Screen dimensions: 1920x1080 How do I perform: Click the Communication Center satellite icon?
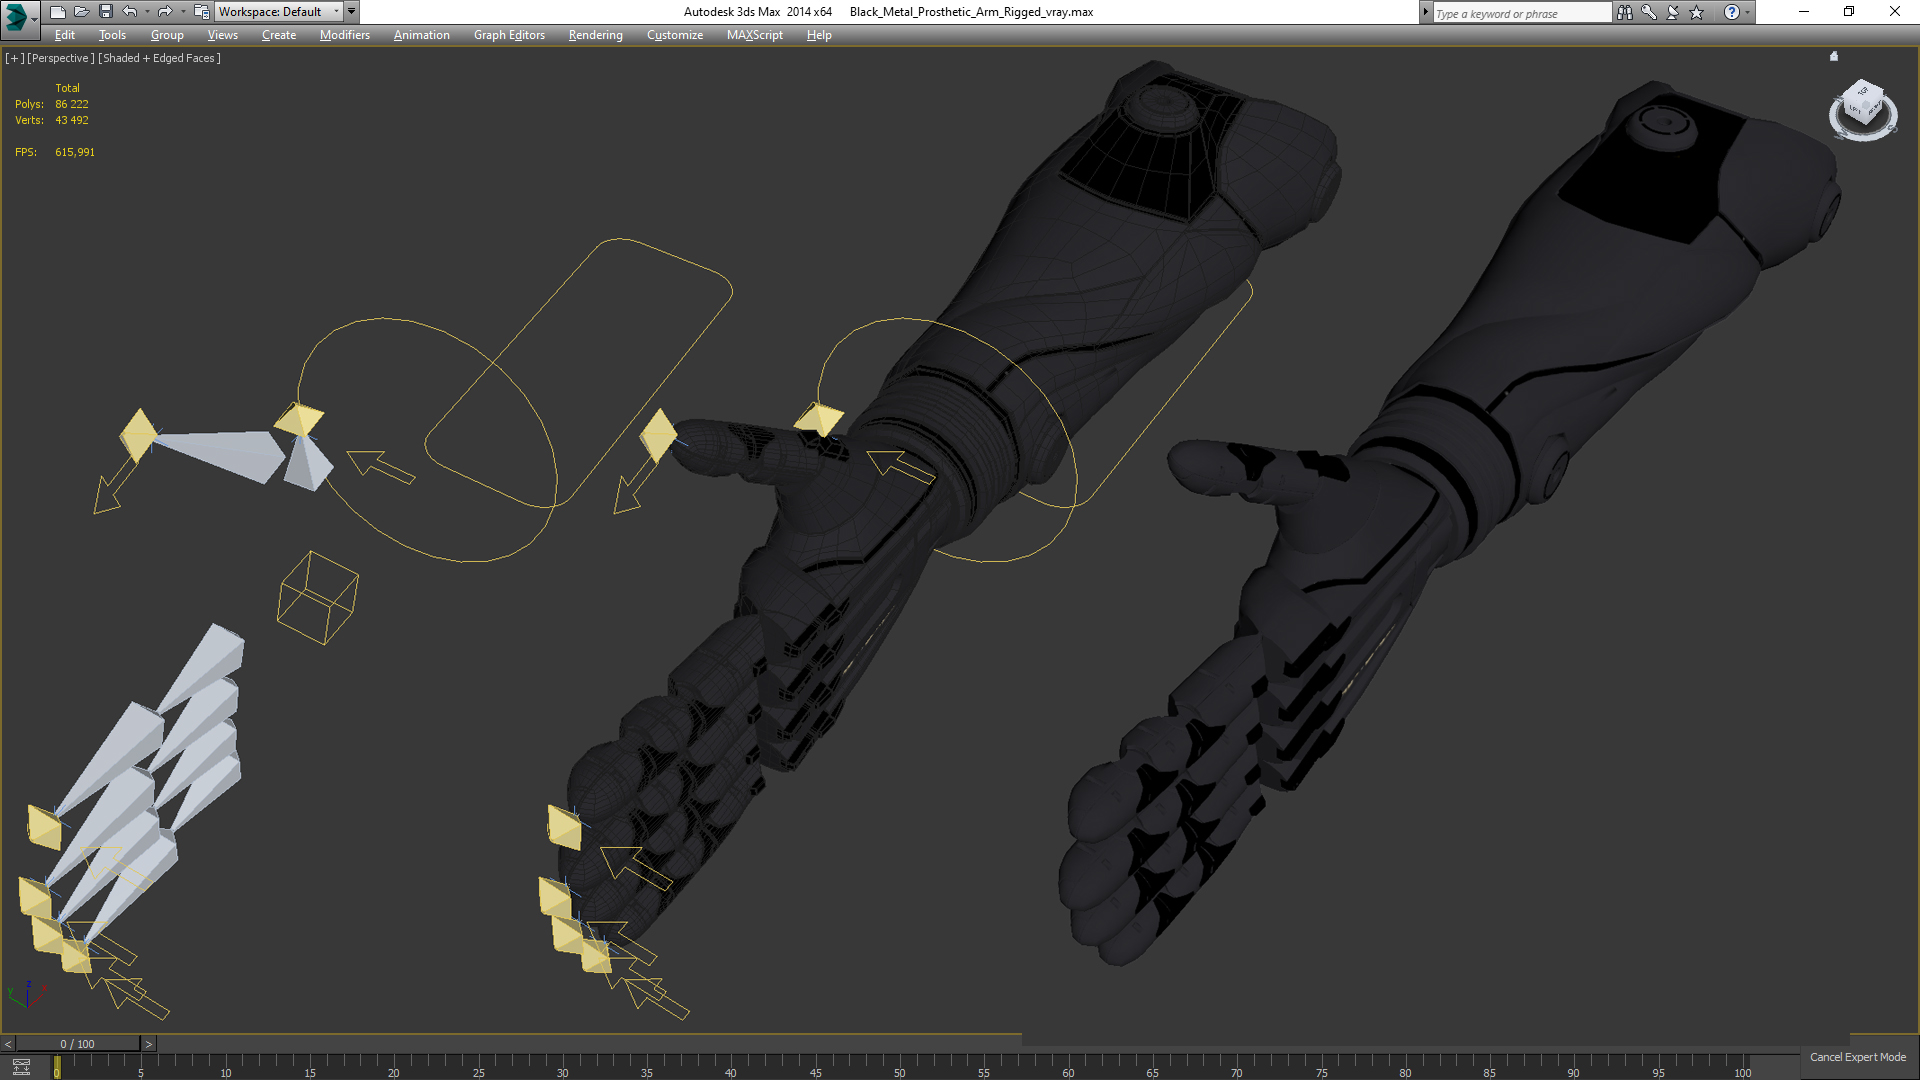tap(1672, 12)
